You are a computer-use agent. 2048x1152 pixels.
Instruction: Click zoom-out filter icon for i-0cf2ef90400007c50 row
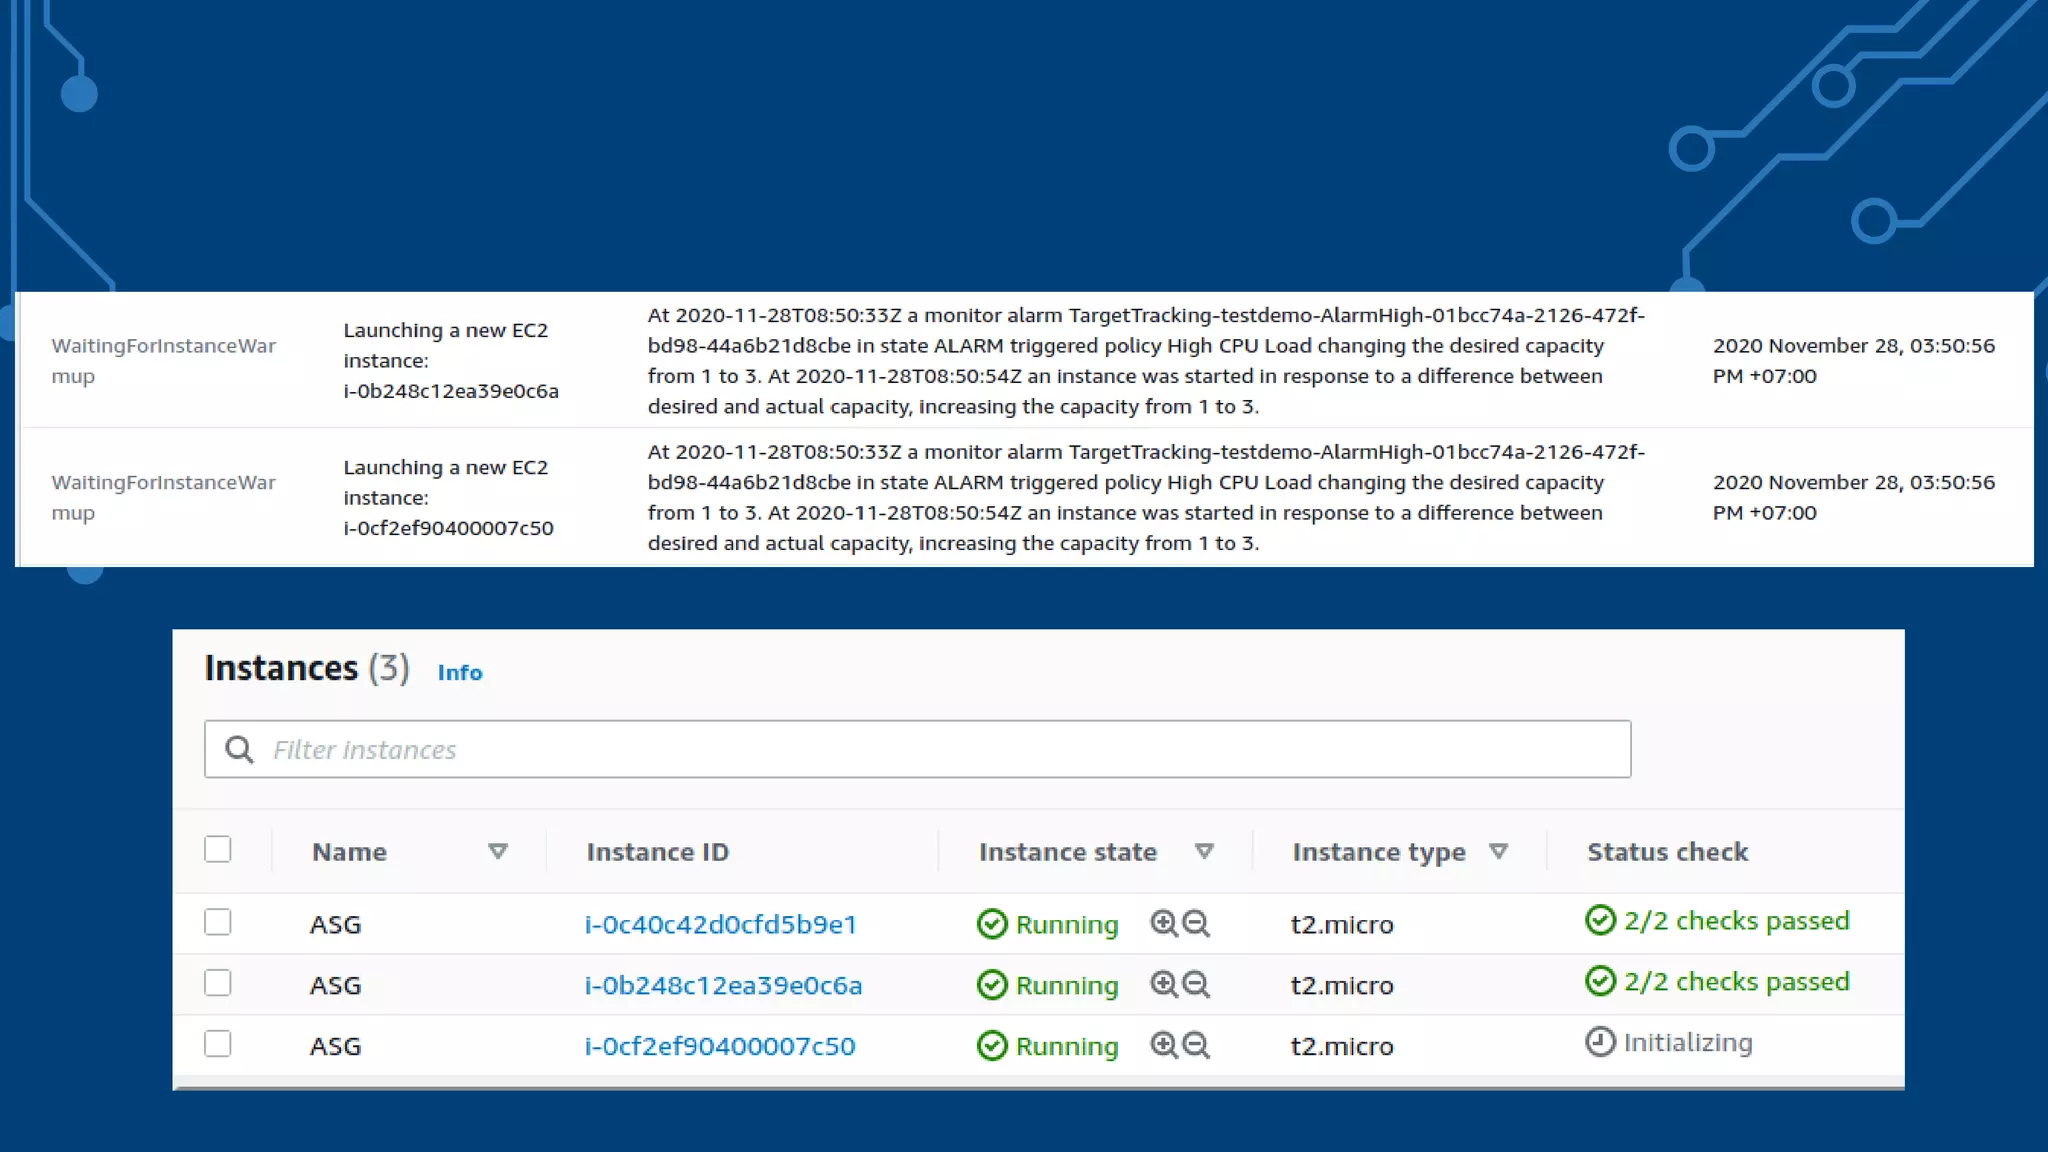pos(1196,1045)
